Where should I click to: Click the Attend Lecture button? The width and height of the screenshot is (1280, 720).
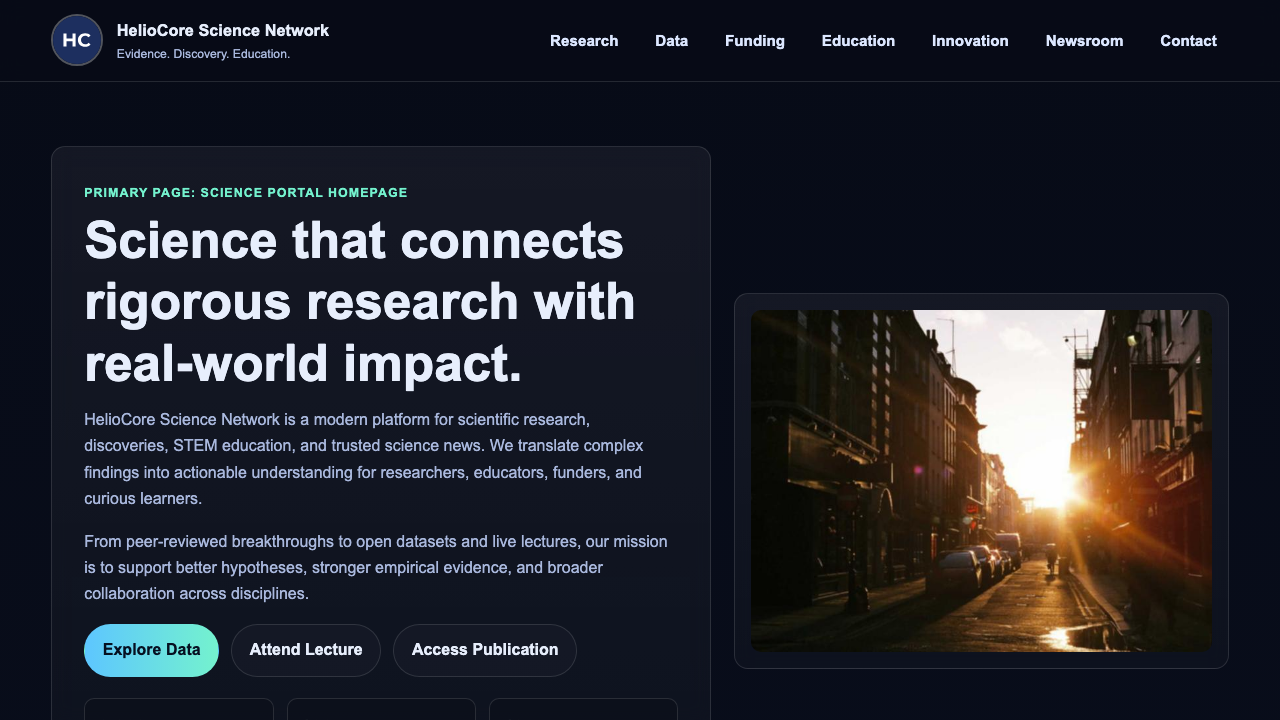point(305,650)
